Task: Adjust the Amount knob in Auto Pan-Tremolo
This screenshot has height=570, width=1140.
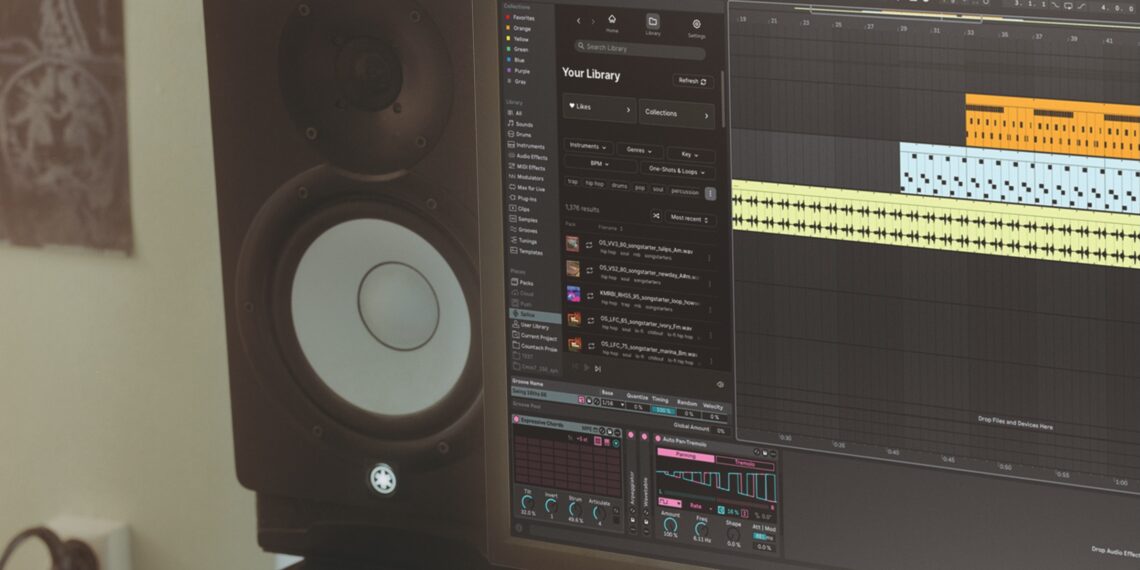Action: (x=670, y=525)
